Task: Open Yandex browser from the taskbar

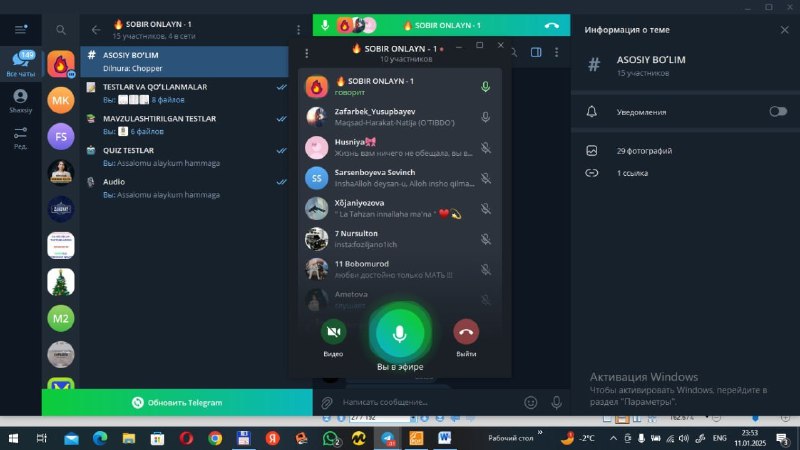Action: click(x=272, y=438)
